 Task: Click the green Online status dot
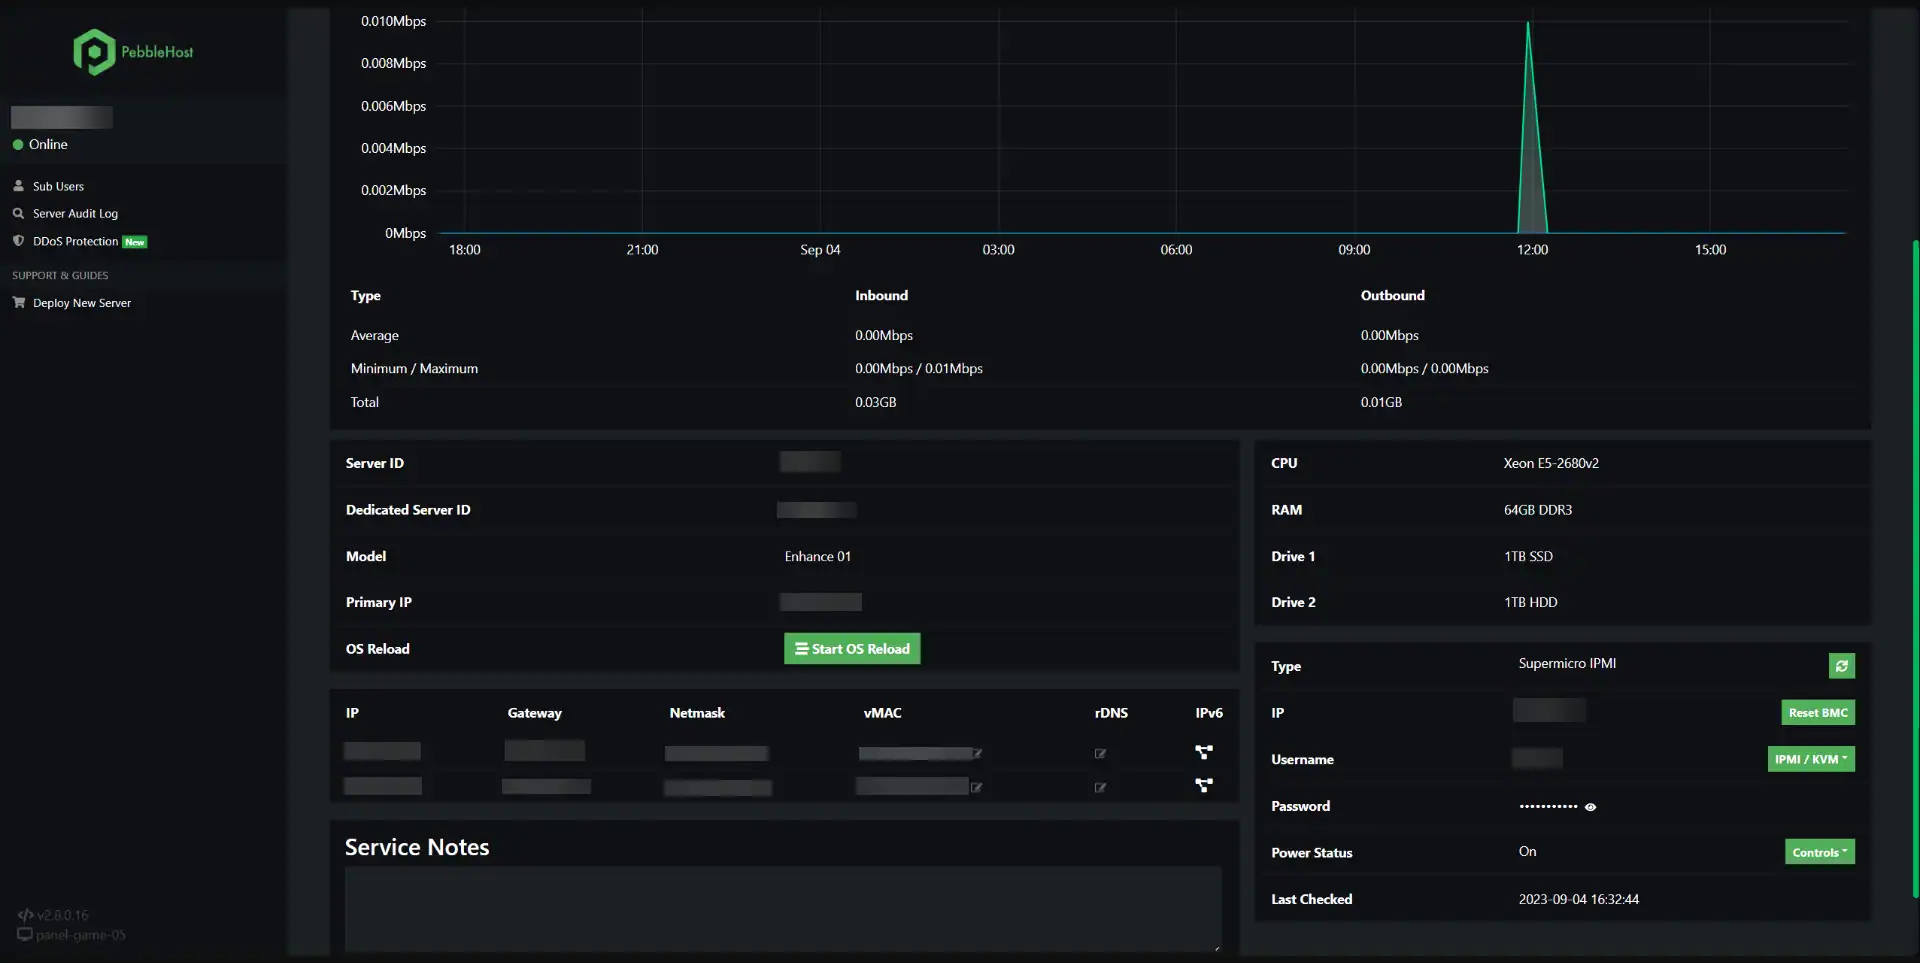coord(18,145)
